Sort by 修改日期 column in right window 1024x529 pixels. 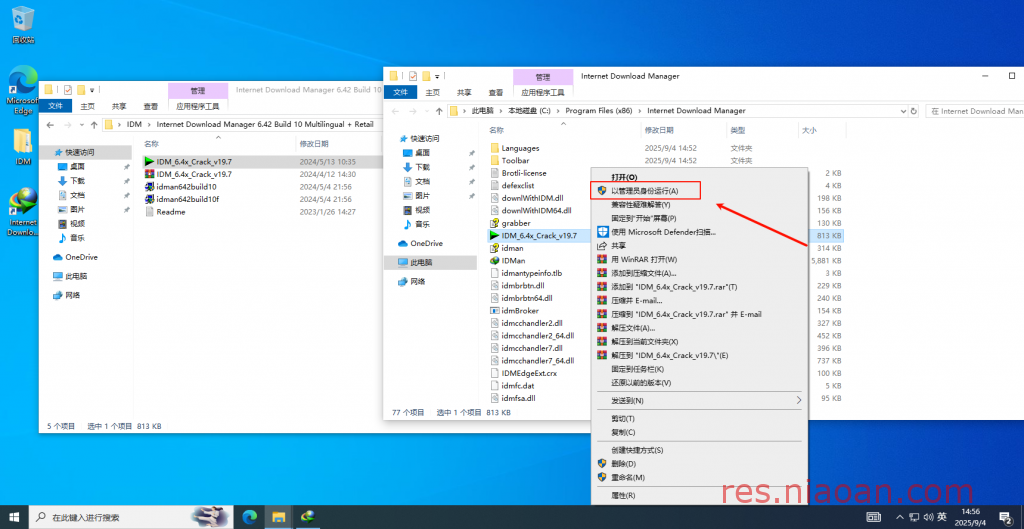click(x=660, y=131)
